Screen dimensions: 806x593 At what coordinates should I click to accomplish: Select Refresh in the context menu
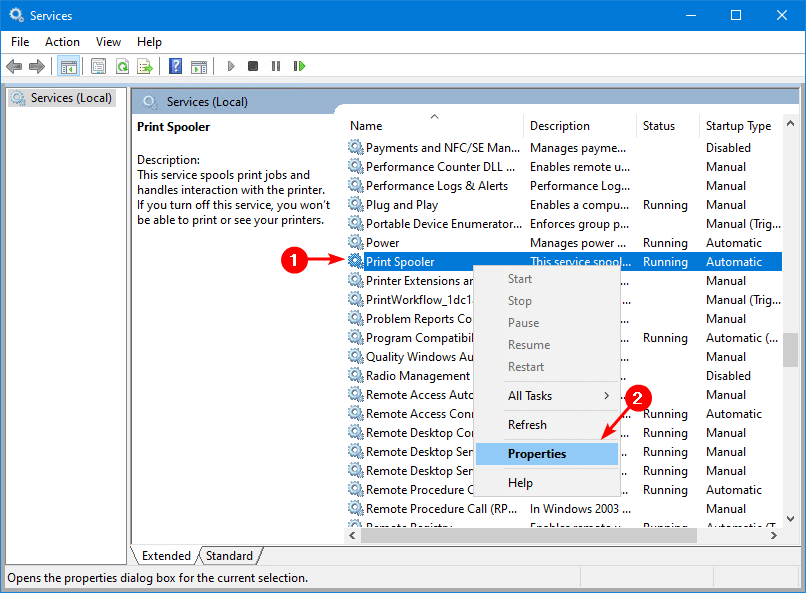tap(527, 425)
